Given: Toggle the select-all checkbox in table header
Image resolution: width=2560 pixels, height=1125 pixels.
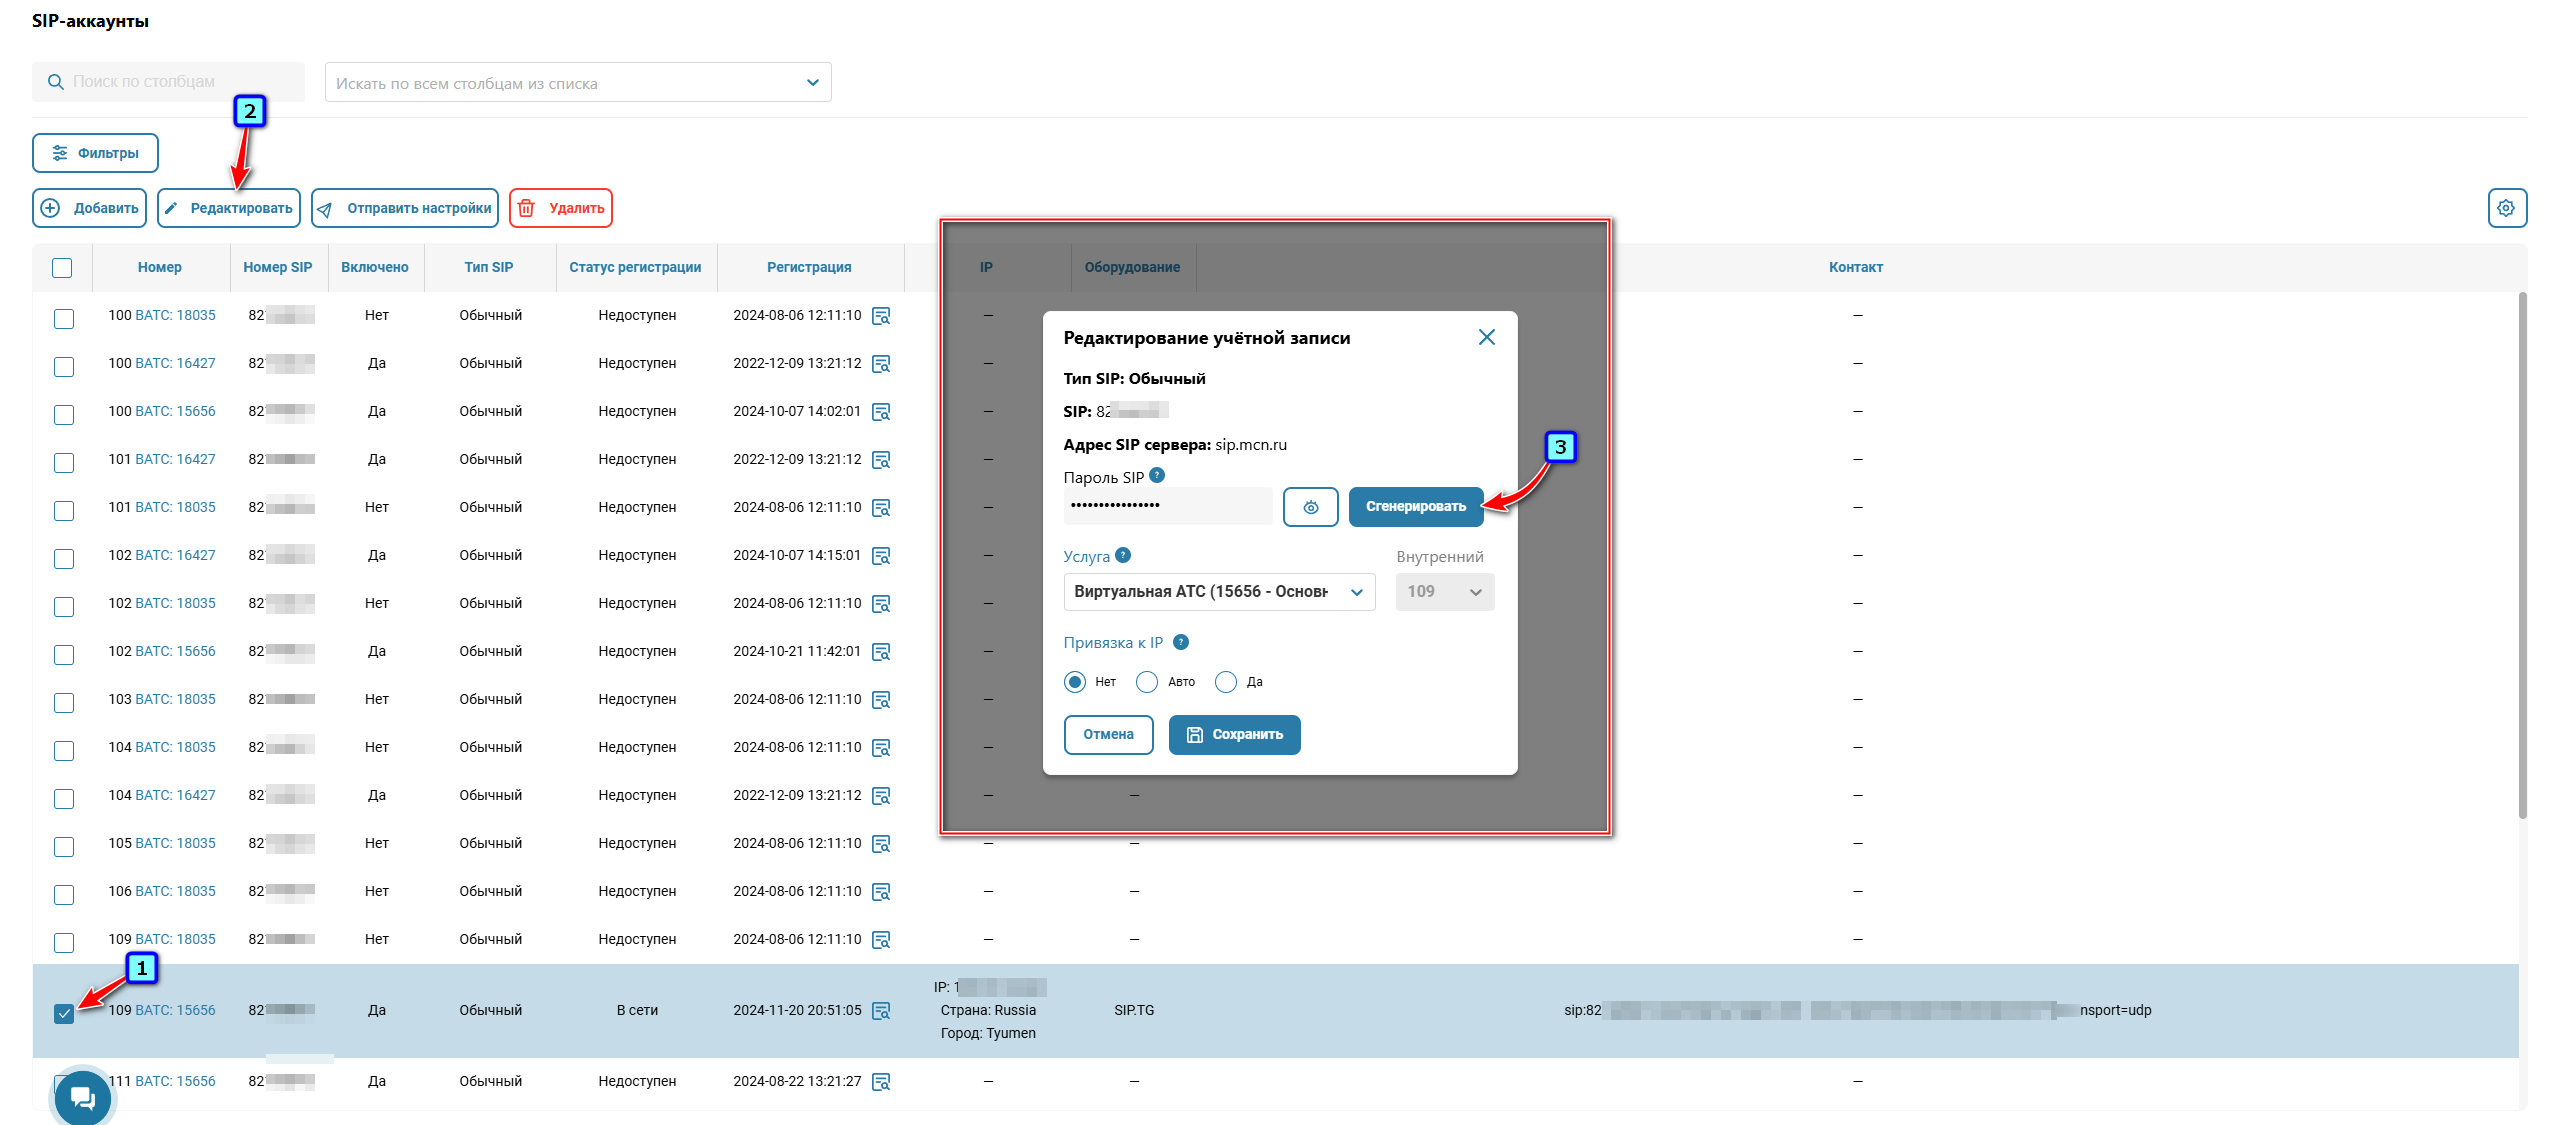Looking at the screenshot, I should click(x=62, y=268).
